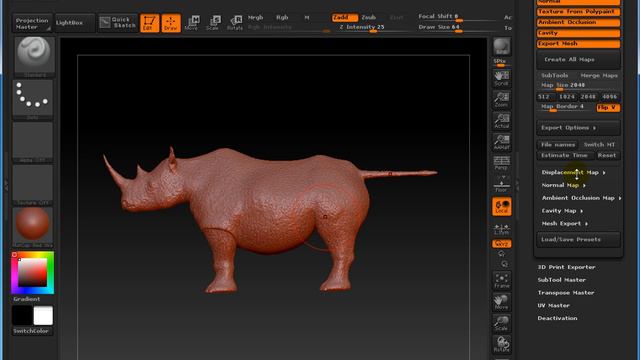Viewport: 640px width, 360px height.
Task: Open SubTool Master plugin menu
Action: (561, 280)
